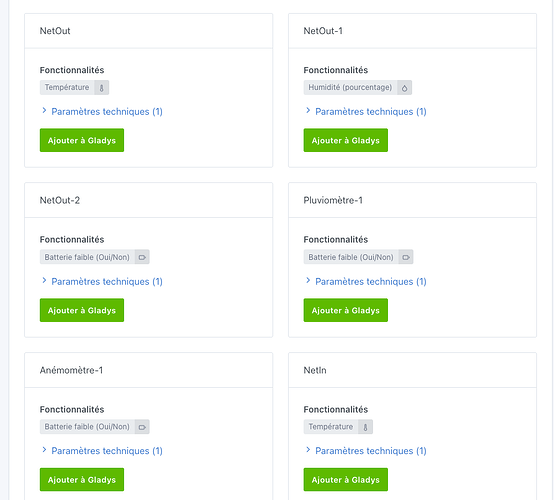Screen dimensions: 554x500
Task: Click battery icon in Pluviomètre-1 card
Action: (406, 257)
